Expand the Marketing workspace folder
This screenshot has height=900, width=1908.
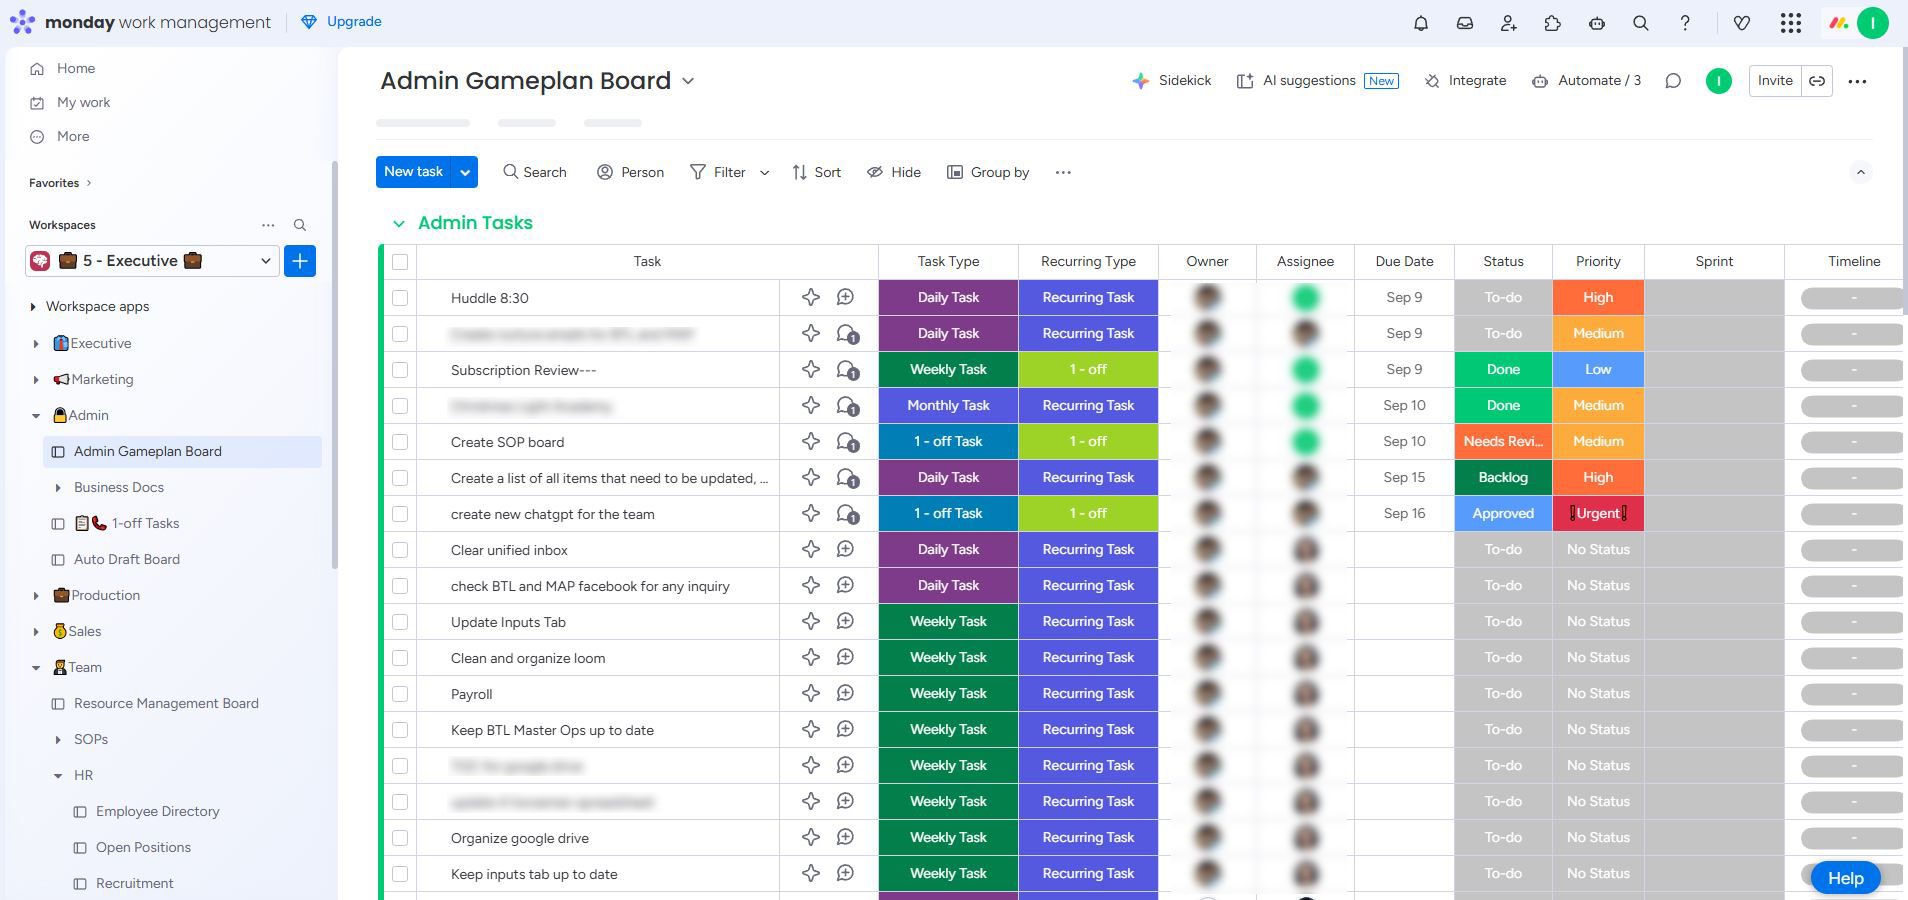click(36, 380)
